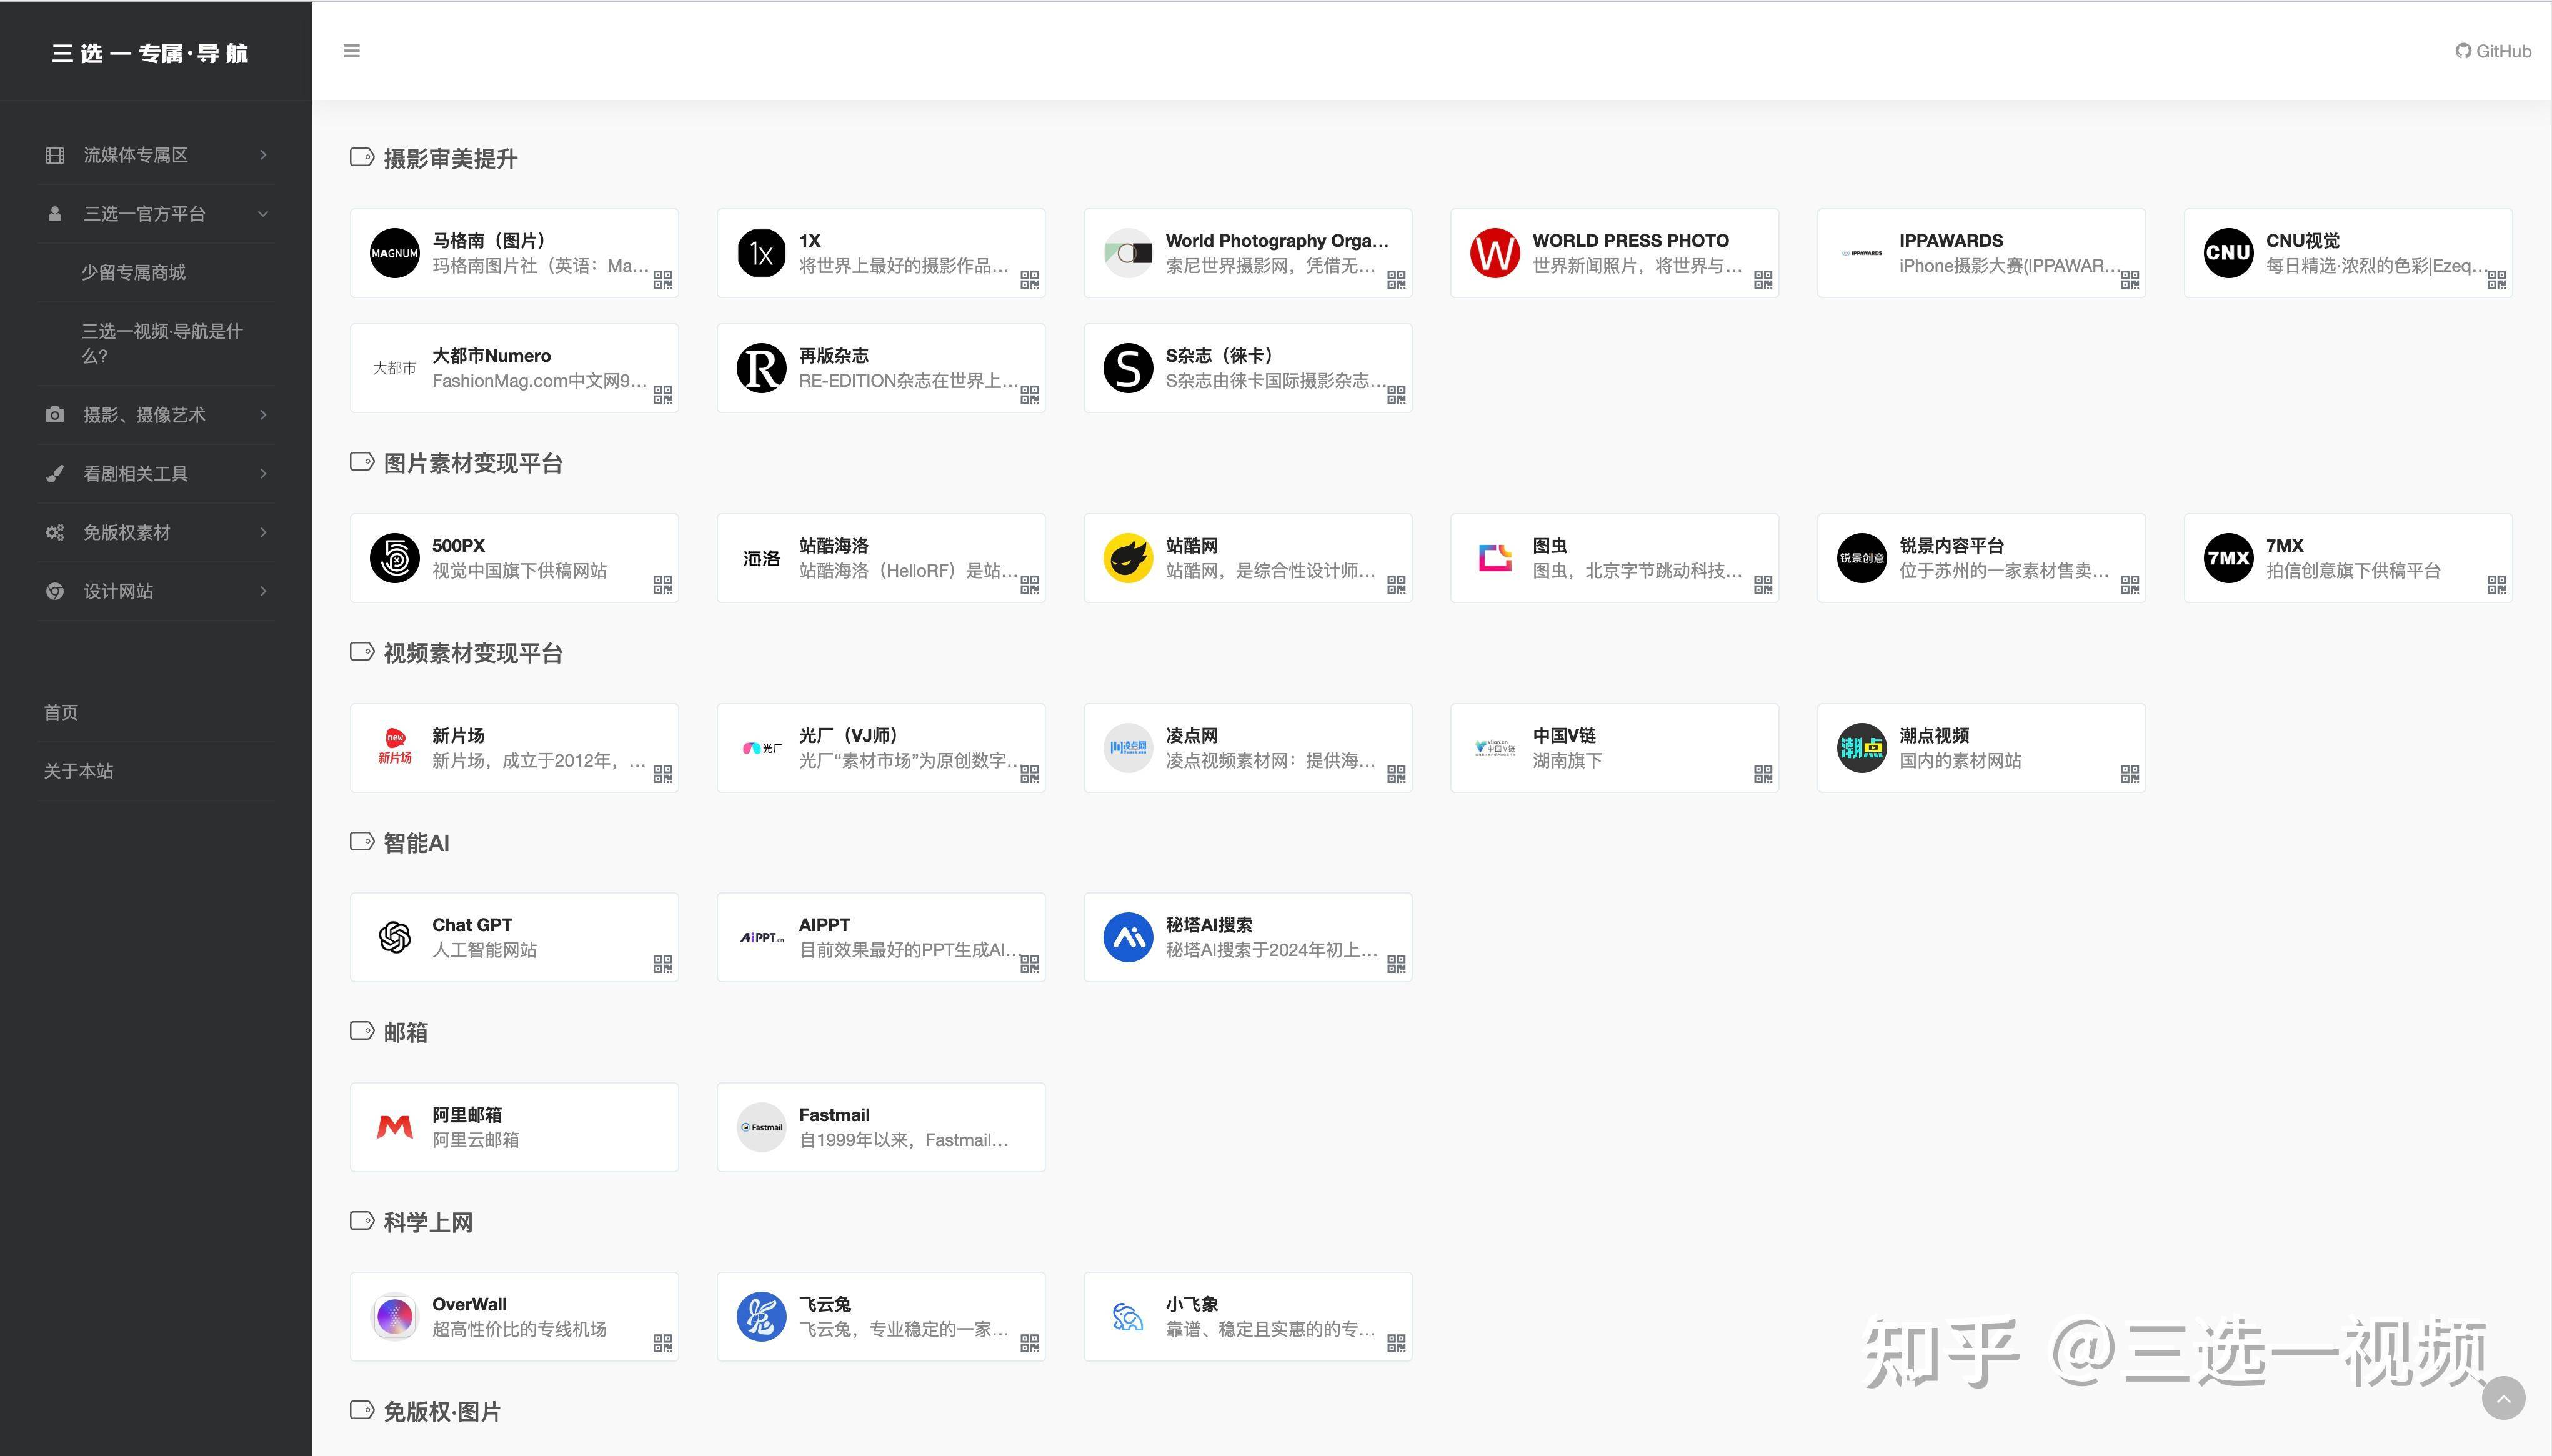
Task: Open 关于本站 in the sidebar
Action: 78,772
